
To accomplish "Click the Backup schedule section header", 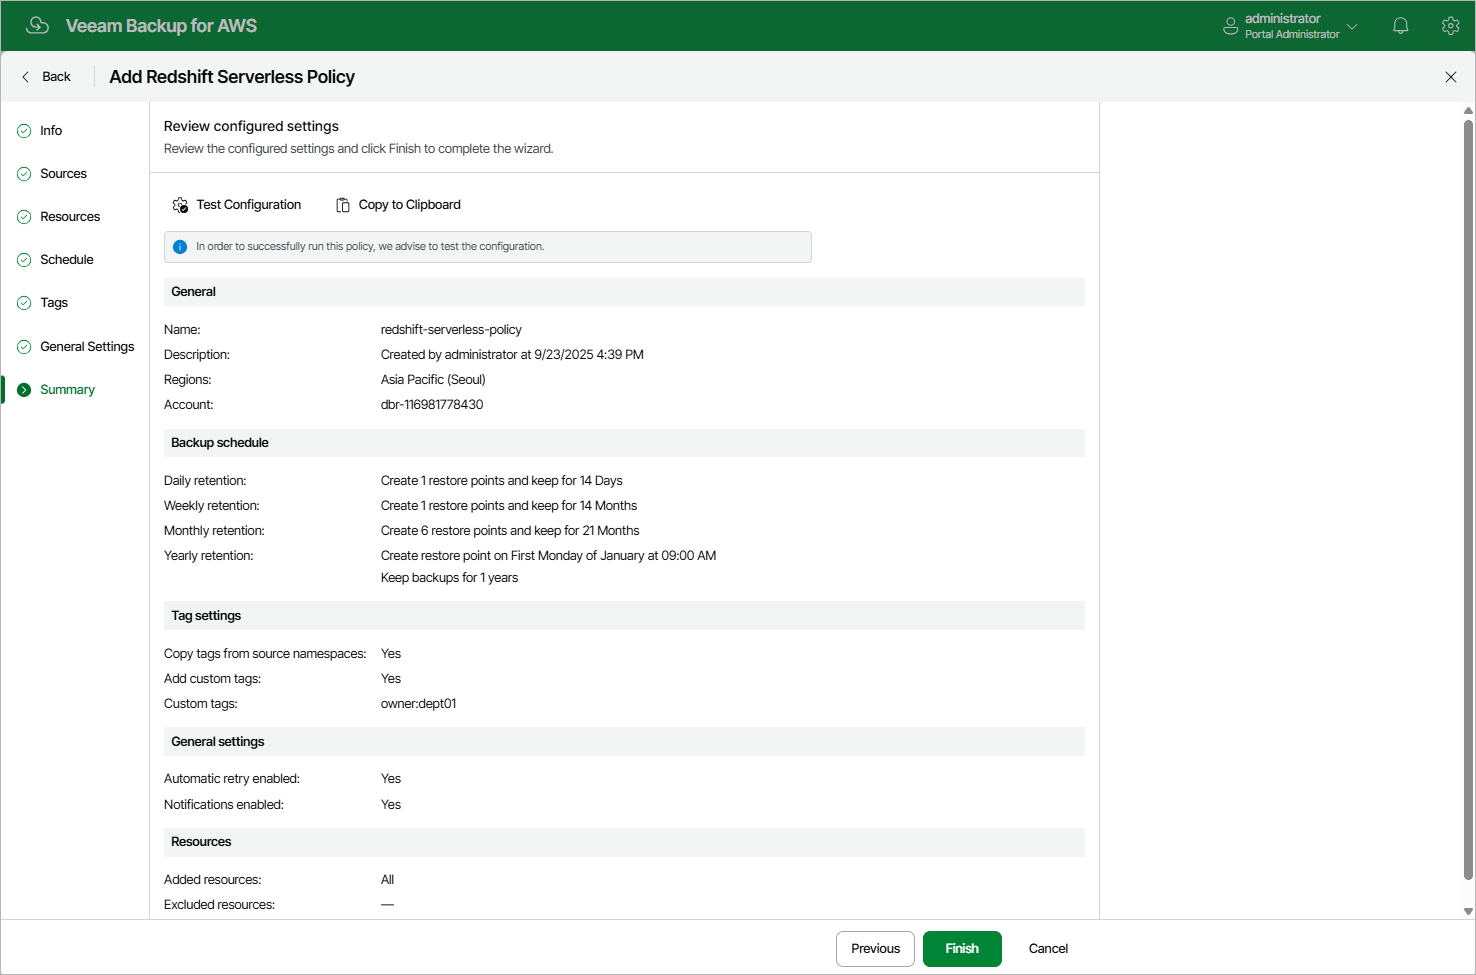I will 624,443.
